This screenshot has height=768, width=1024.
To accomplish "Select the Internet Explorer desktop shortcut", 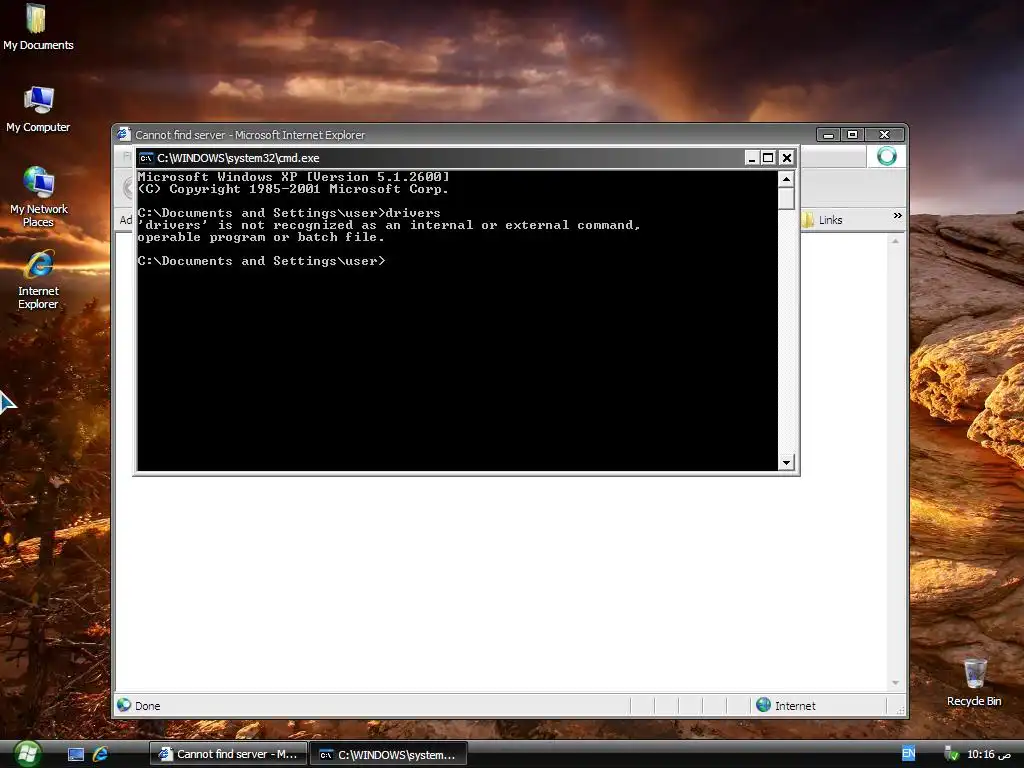I will [x=39, y=280].
